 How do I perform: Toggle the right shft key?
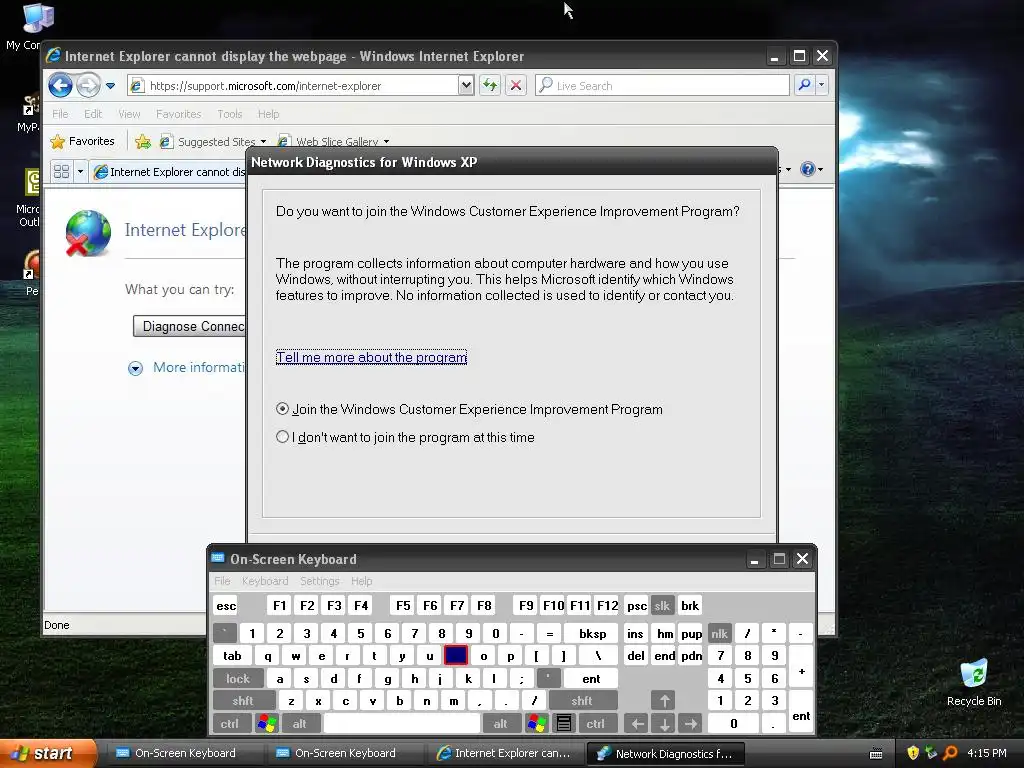tap(582, 701)
